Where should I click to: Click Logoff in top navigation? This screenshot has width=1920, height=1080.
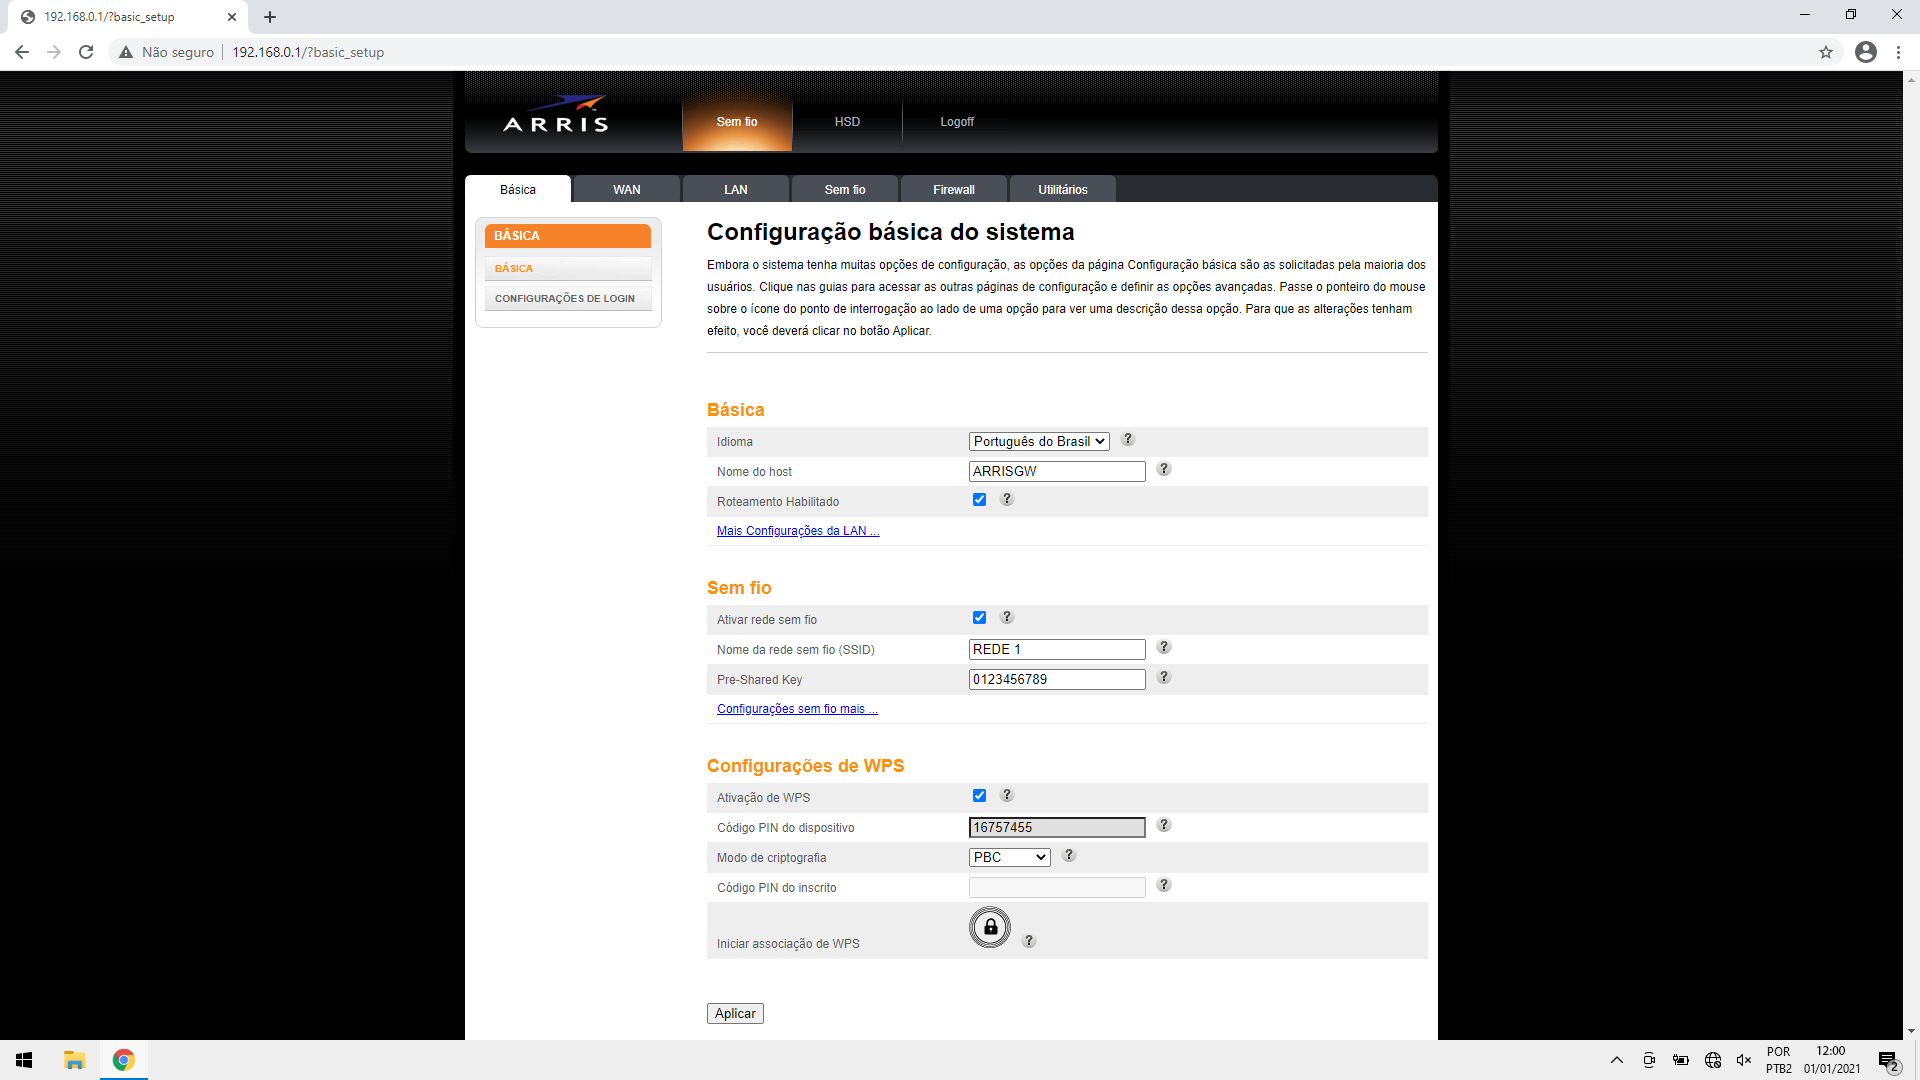(x=957, y=122)
